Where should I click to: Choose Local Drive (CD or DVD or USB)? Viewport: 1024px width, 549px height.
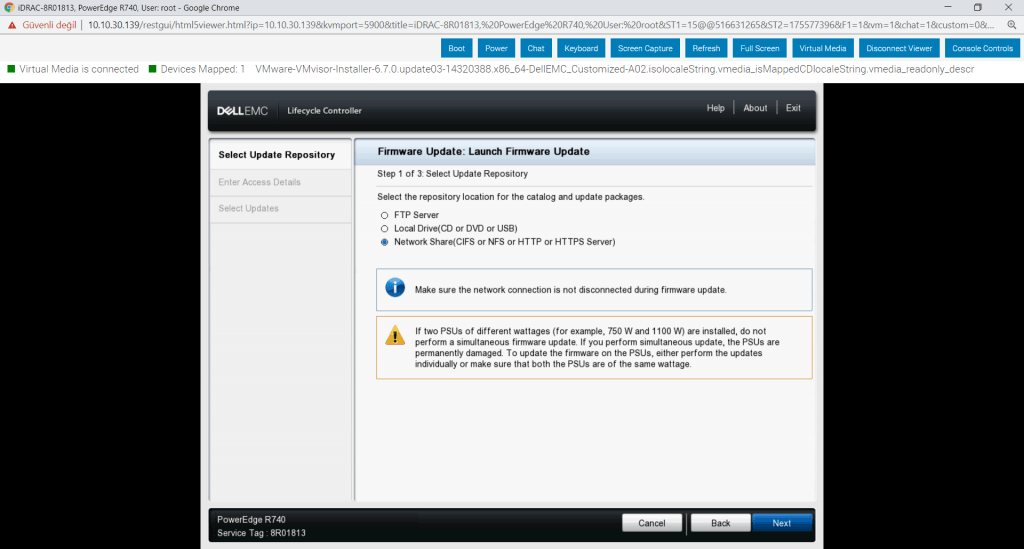tap(384, 228)
